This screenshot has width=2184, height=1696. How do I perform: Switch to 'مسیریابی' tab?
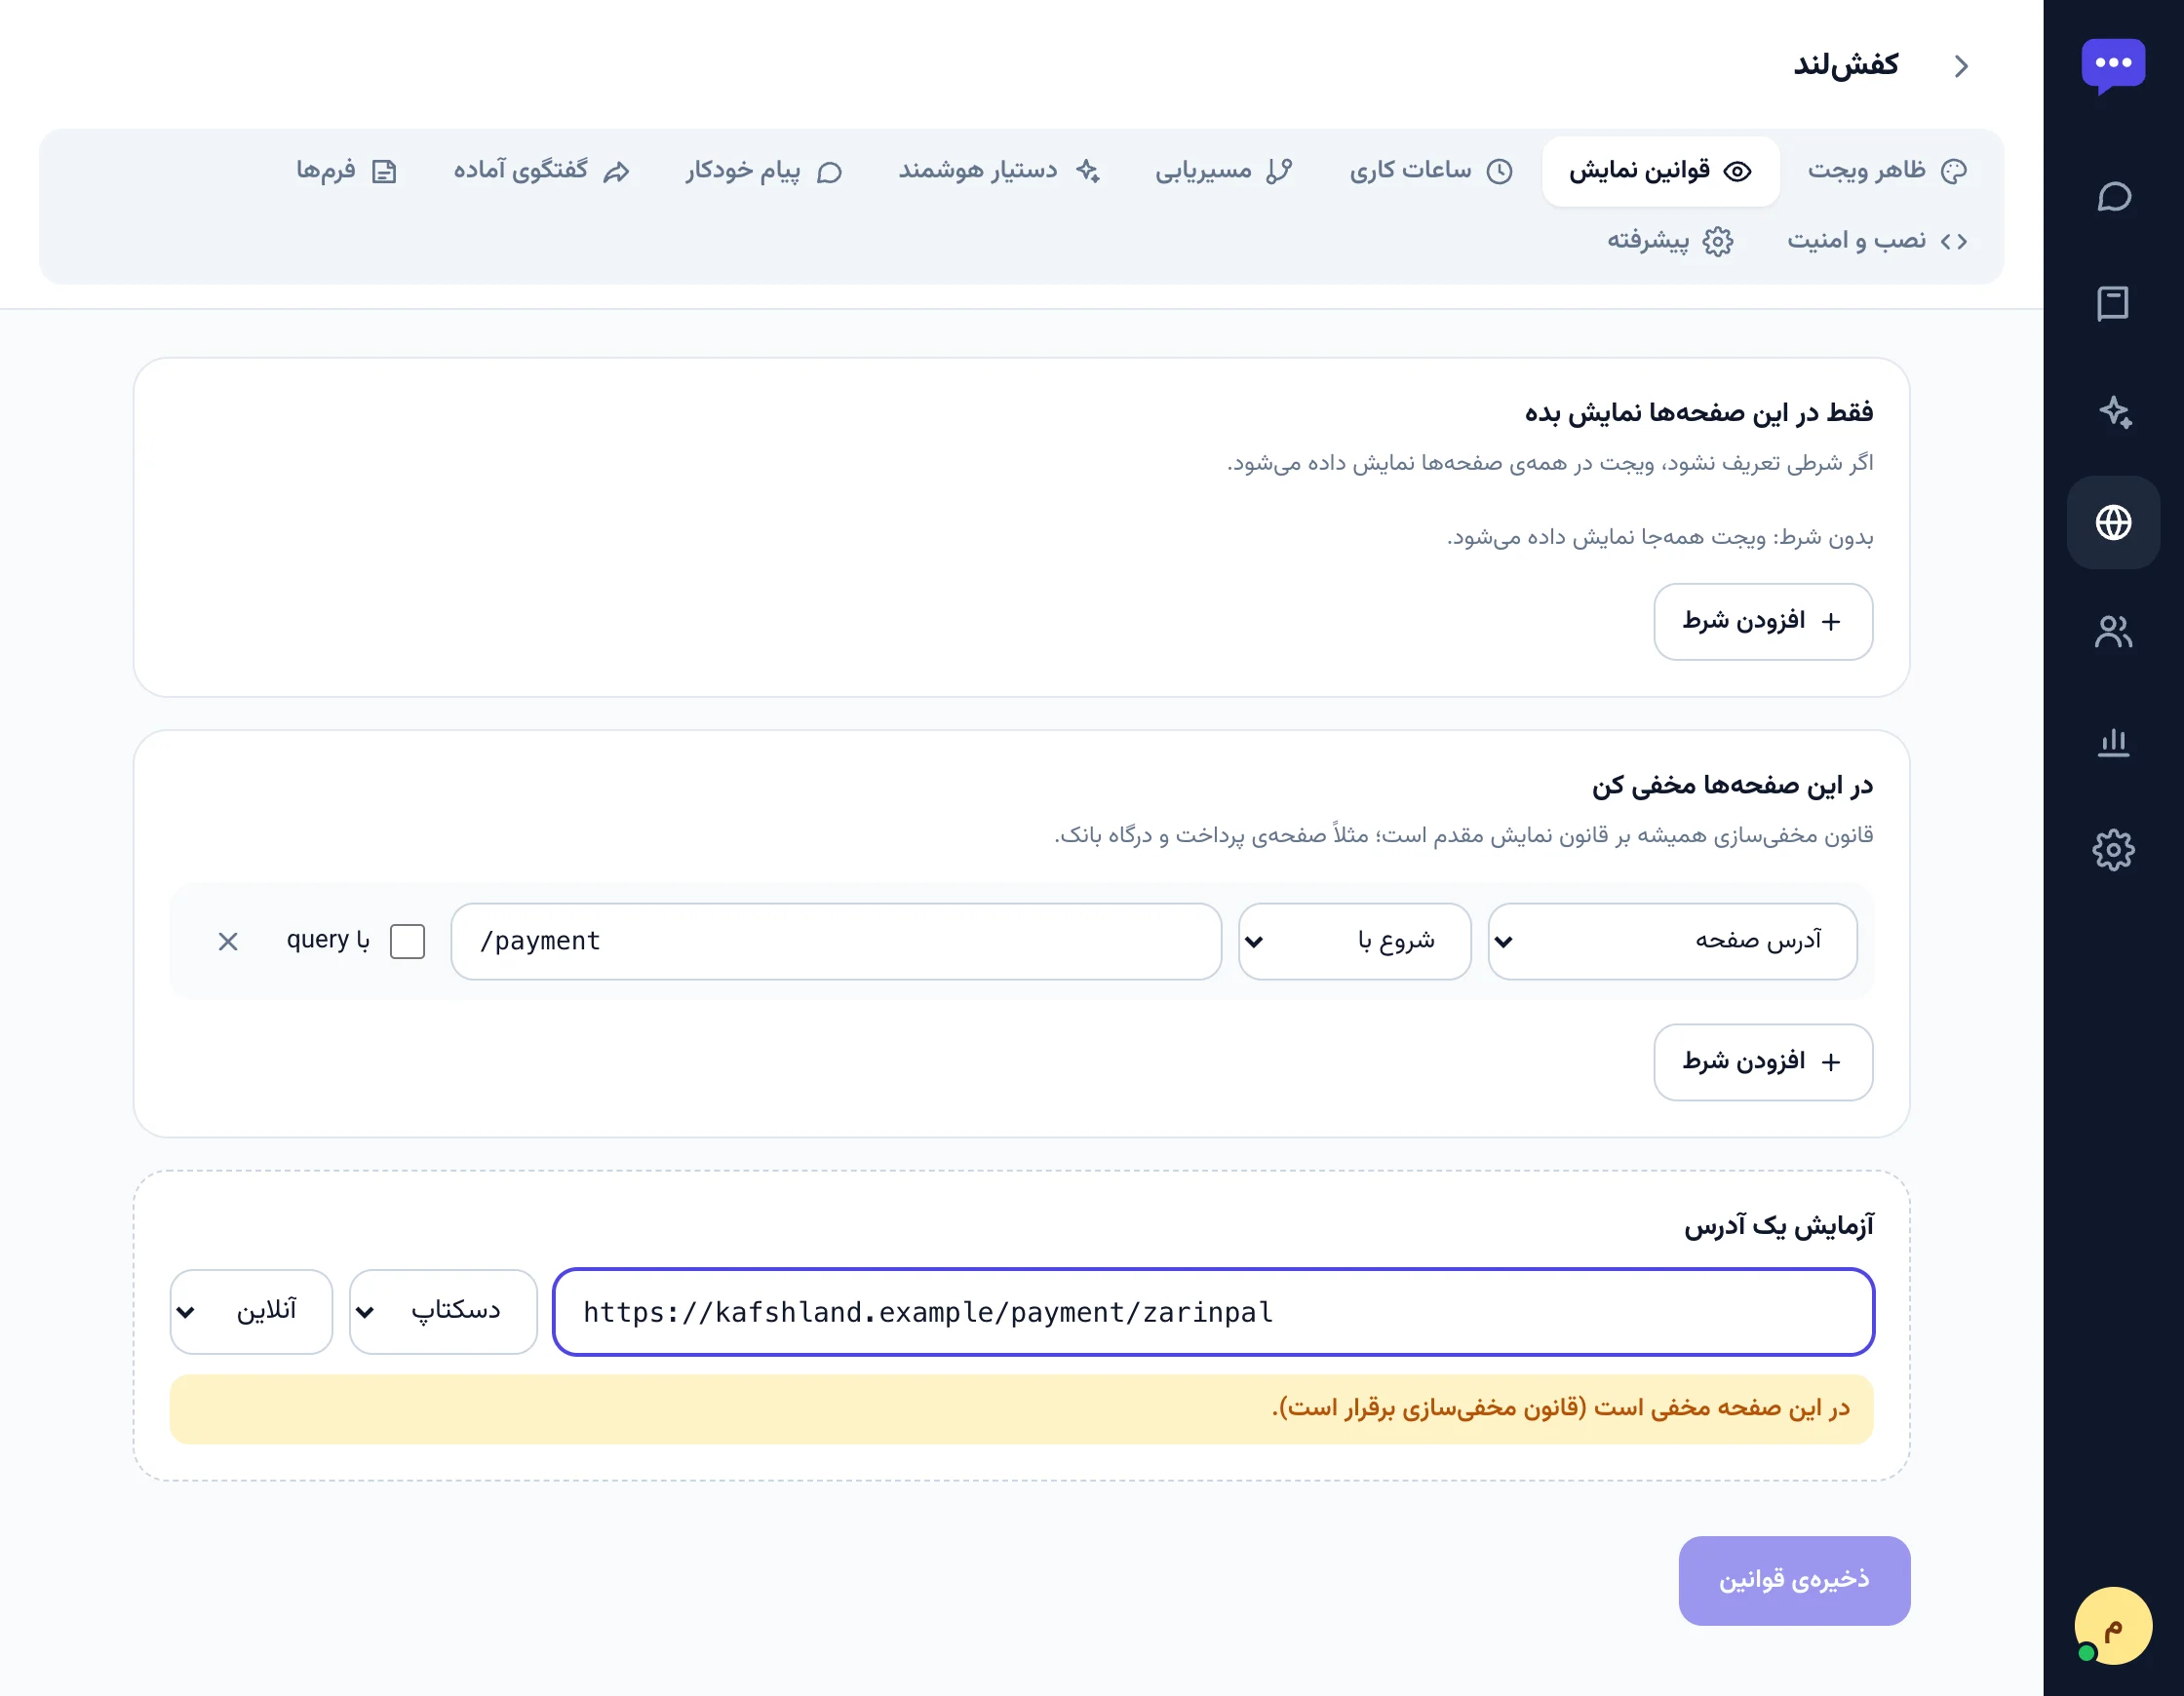(1224, 171)
